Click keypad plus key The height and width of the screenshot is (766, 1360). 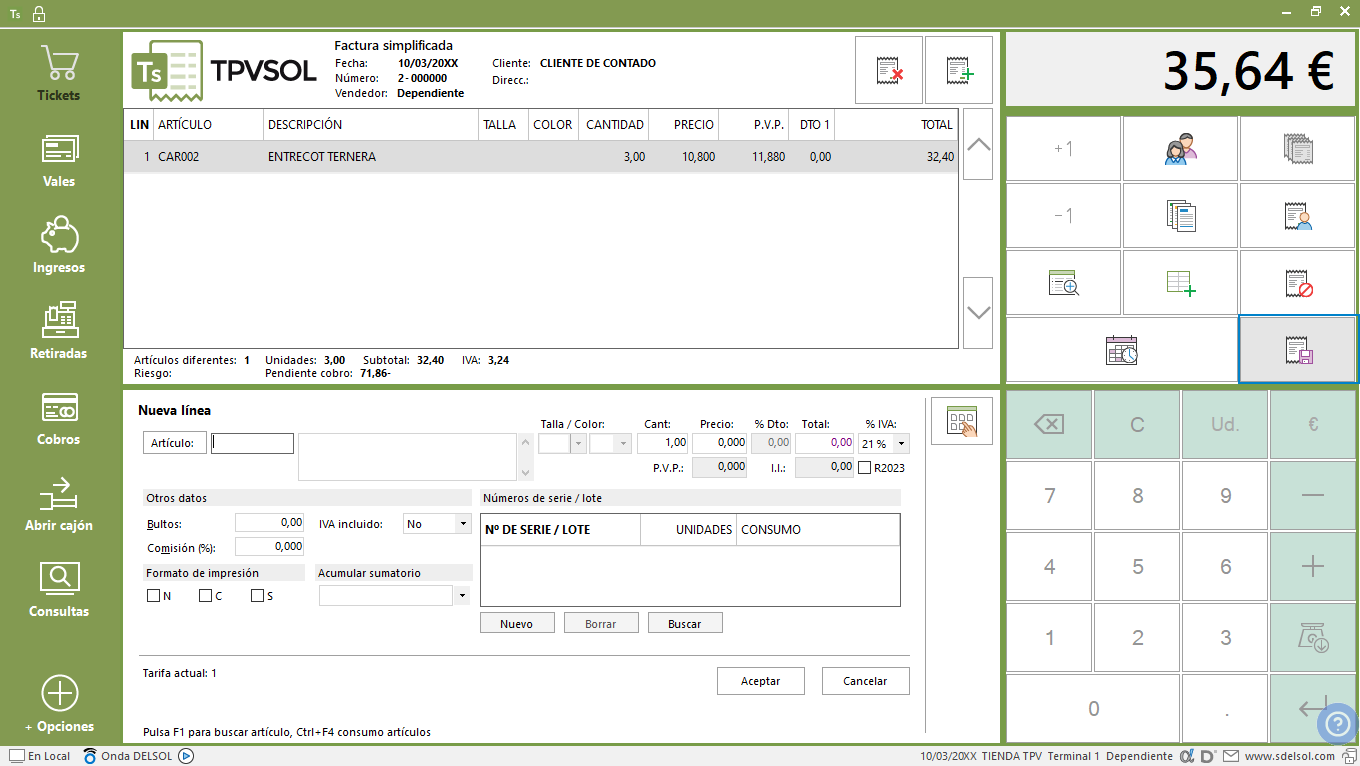[x=1313, y=567]
